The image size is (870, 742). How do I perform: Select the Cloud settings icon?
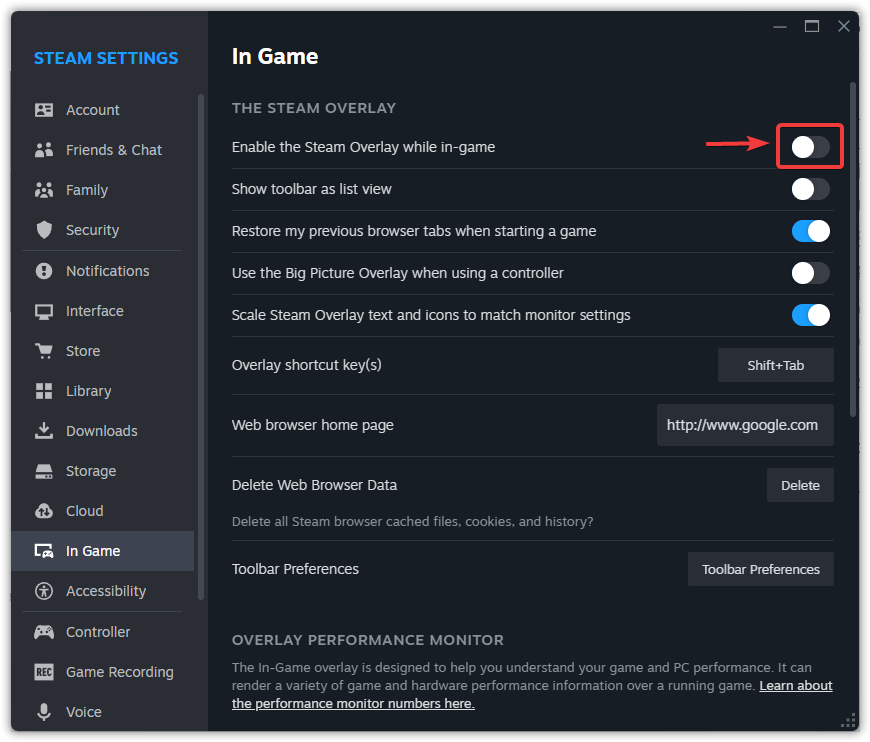pos(44,510)
